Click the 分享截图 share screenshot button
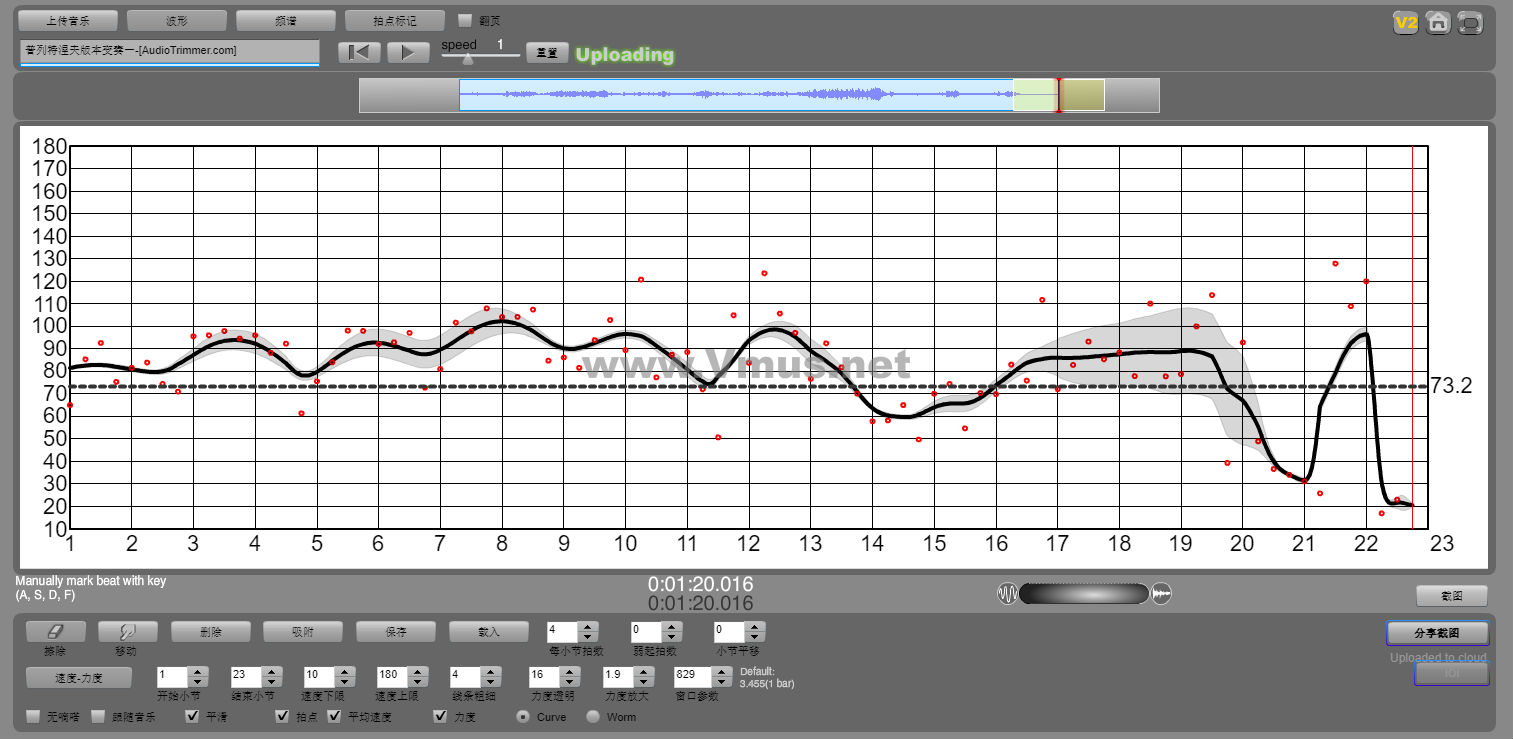The image size is (1513, 739). pos(1437,633)
